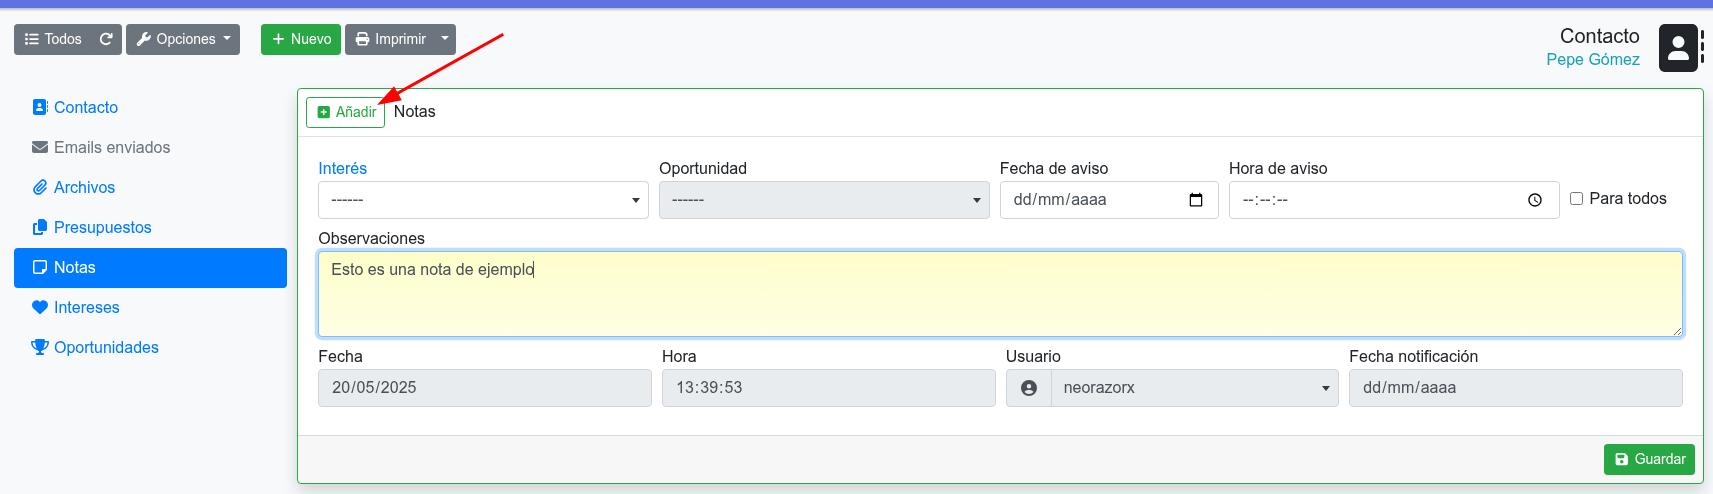Click the user icon beside neorazorx
This screenshot has width=1713, height=494.
click(x=1028, y=388)
